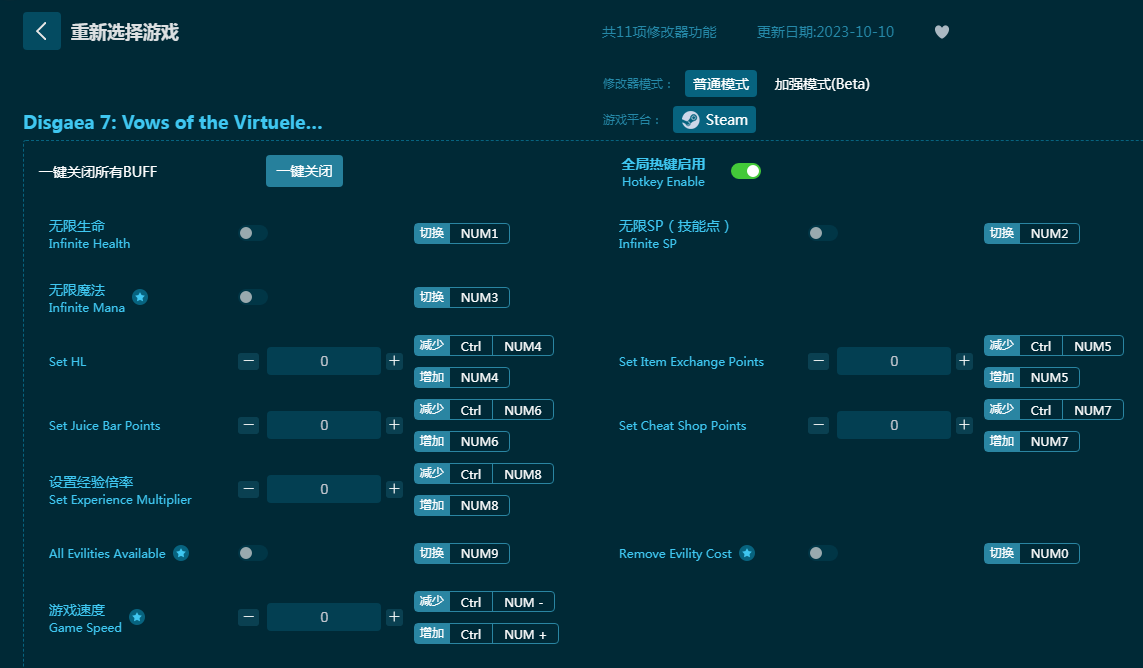Decrease Set Cheat Shop Points with minus
The width and height of the screenshot is (1143, 668).
click(819, 425)
